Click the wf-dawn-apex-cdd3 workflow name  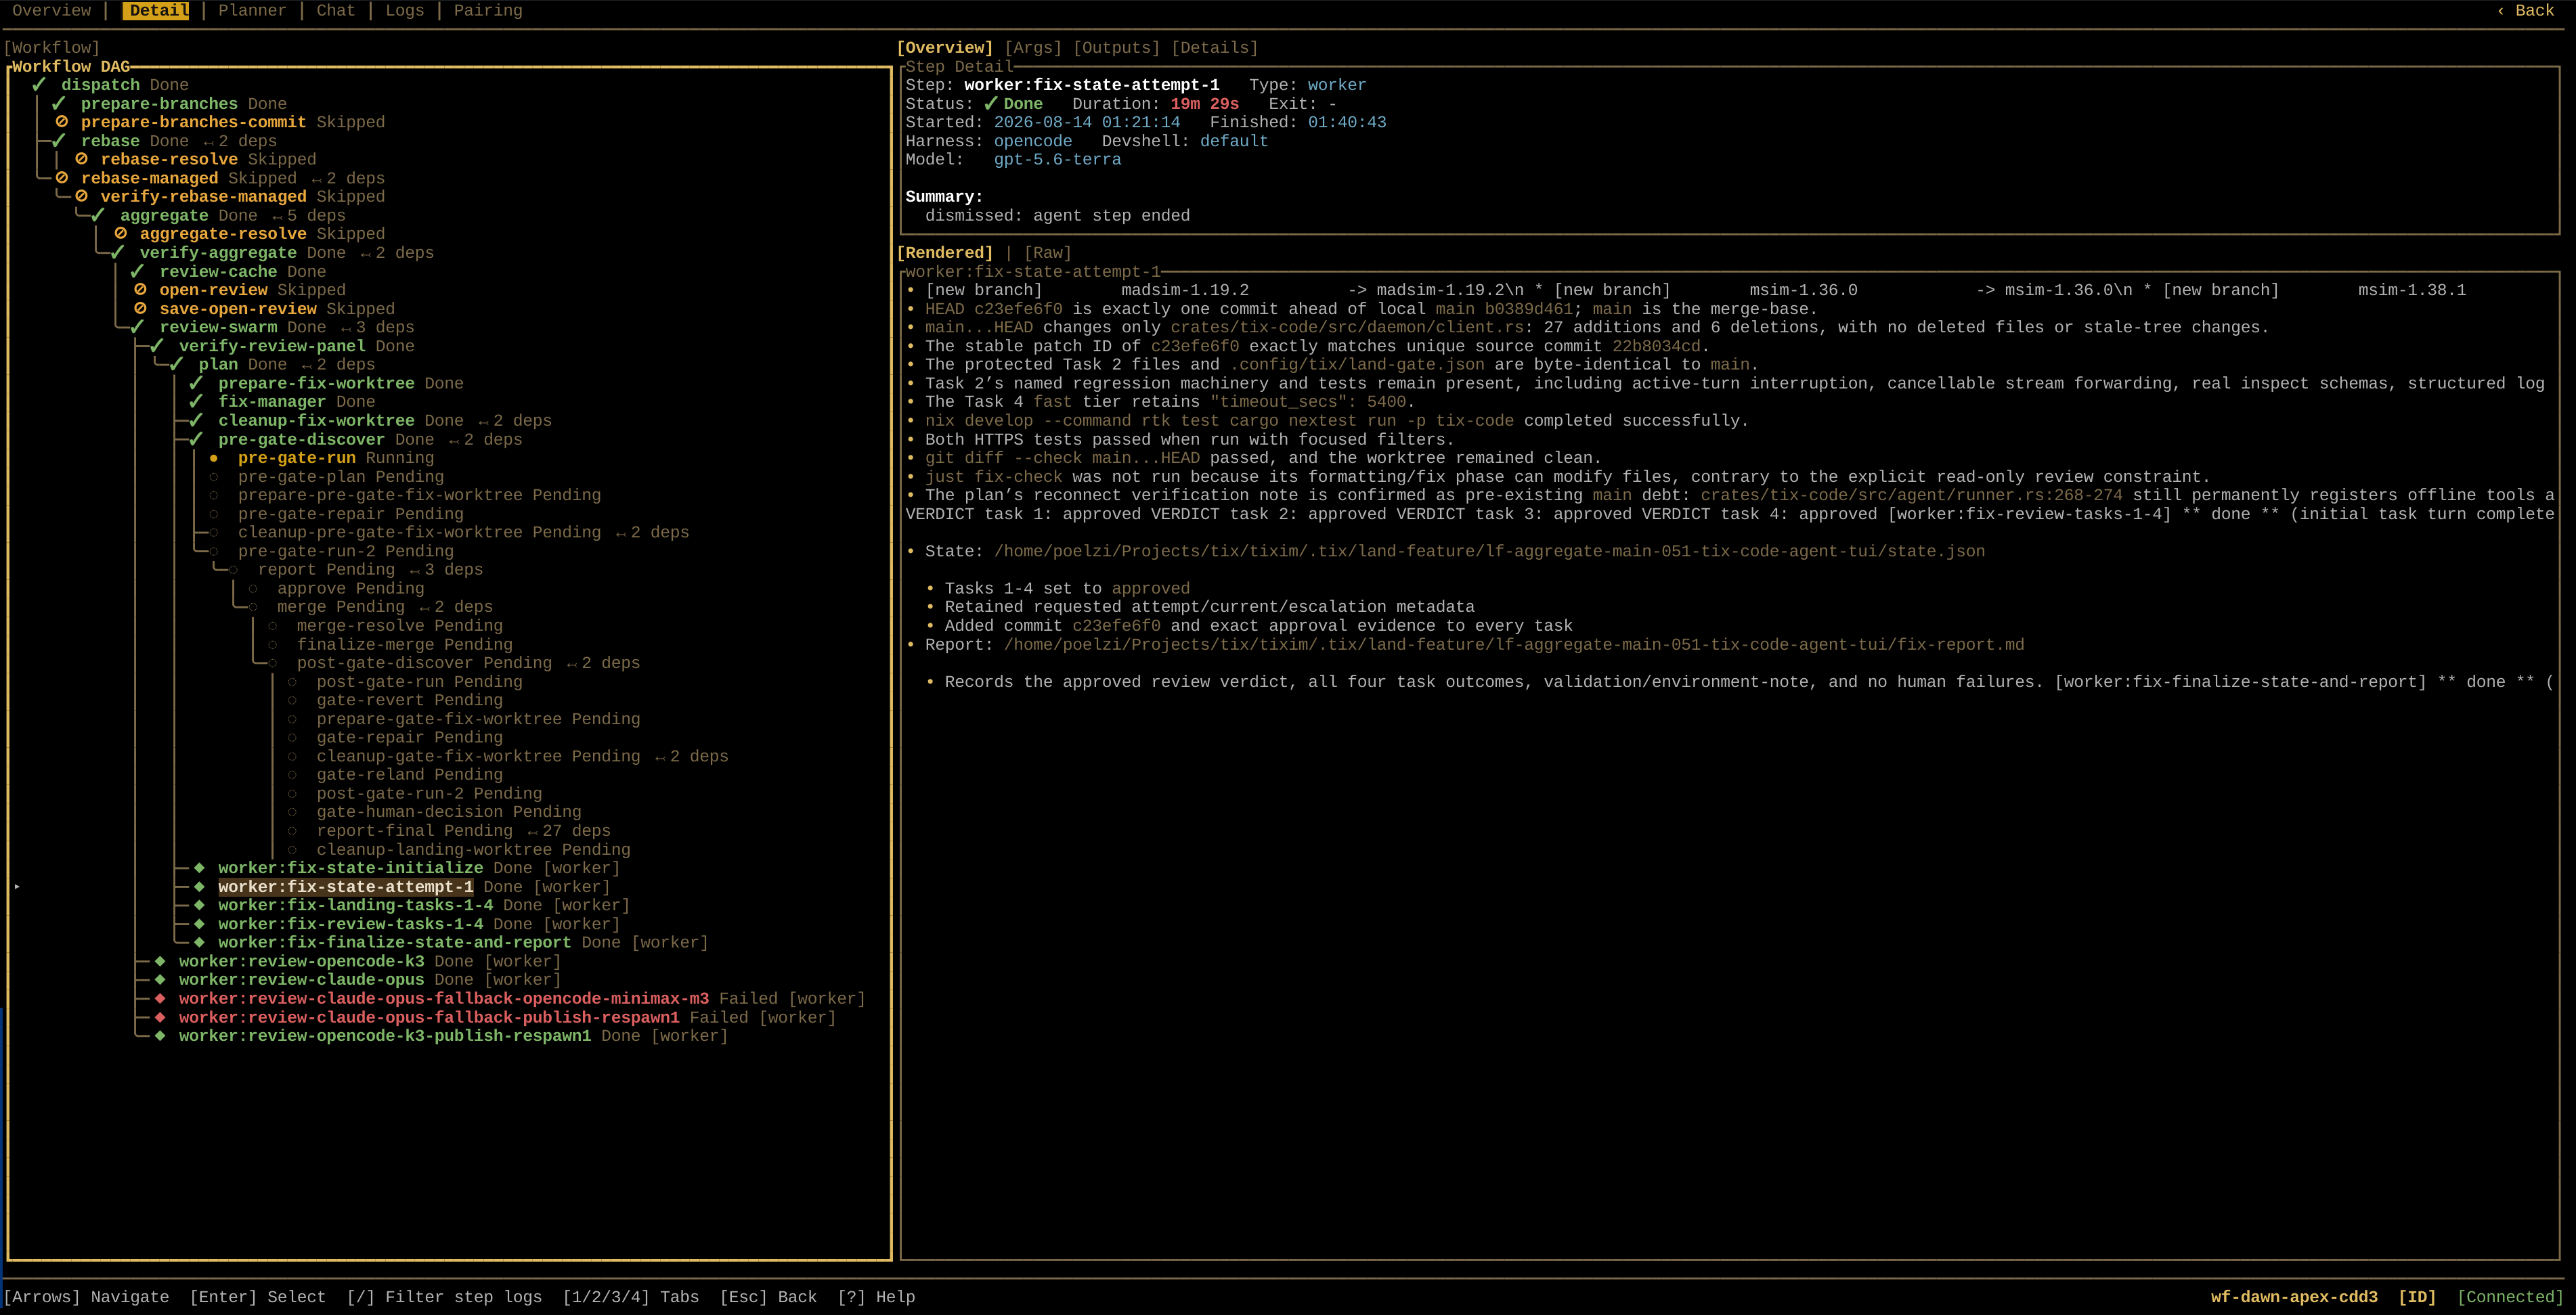click(x=2294, y=1297)
